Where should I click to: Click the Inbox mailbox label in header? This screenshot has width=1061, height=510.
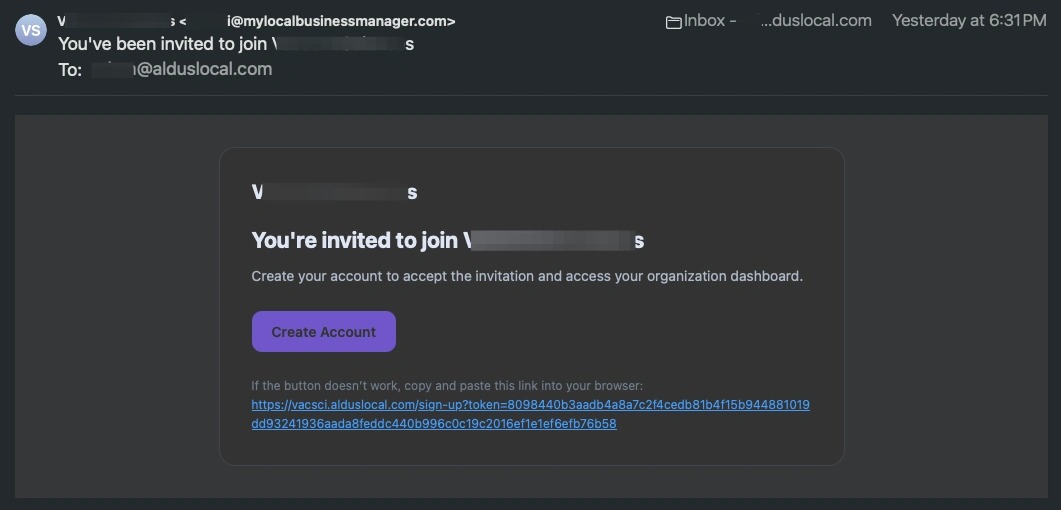(777, 21)
